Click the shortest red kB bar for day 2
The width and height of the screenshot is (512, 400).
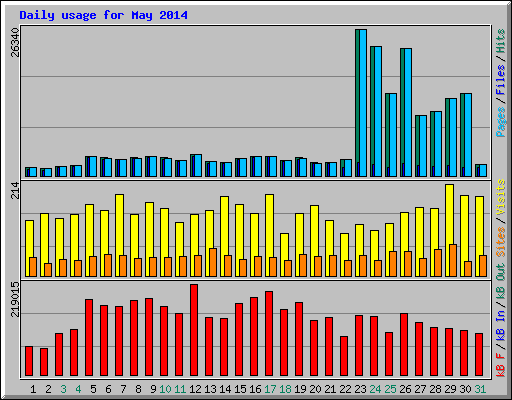pyautogui.click(x=44, y=362)
